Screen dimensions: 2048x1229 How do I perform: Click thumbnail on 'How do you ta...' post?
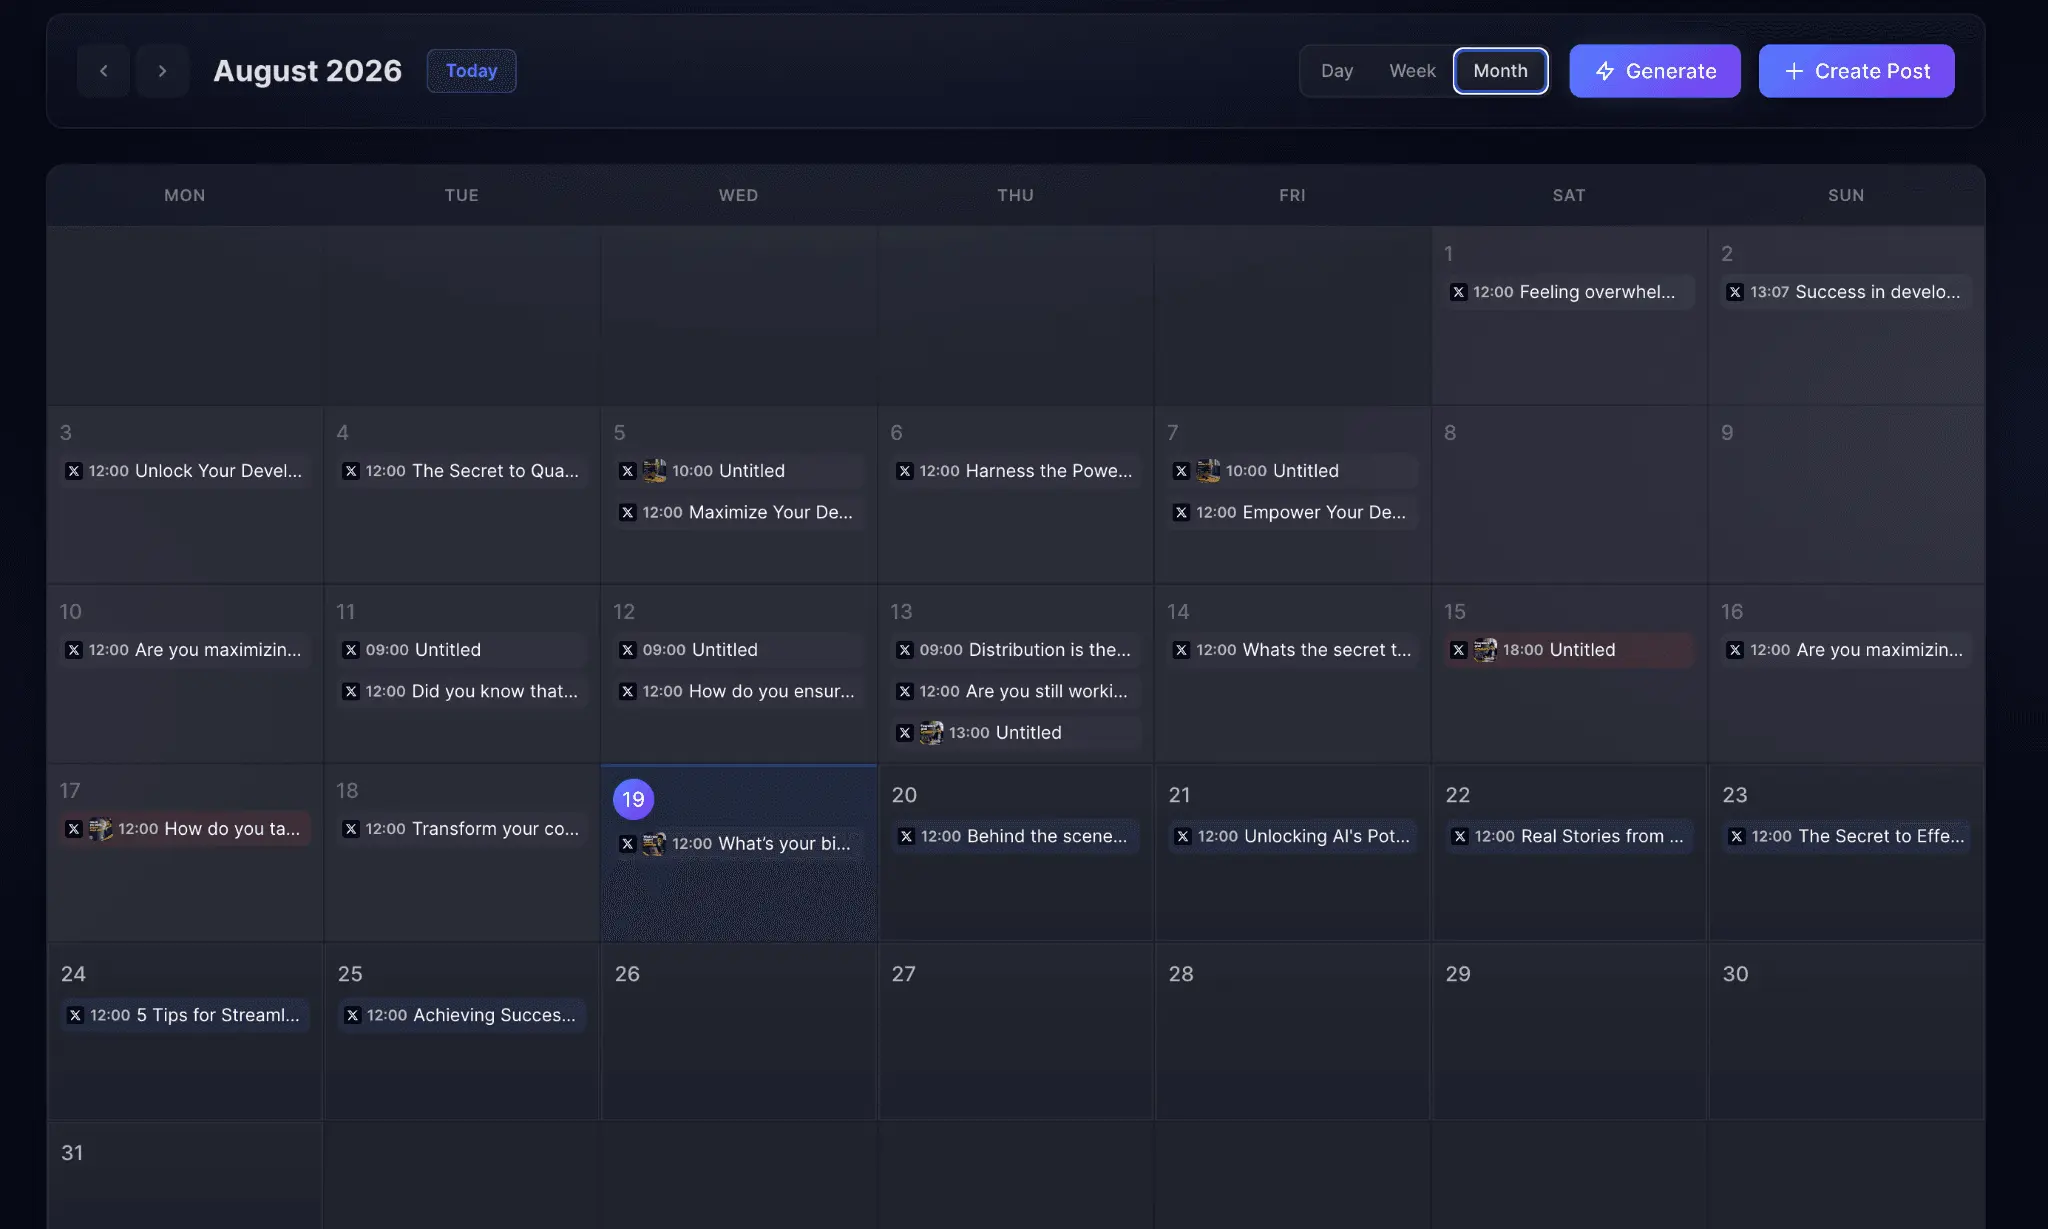click(100, 829)
